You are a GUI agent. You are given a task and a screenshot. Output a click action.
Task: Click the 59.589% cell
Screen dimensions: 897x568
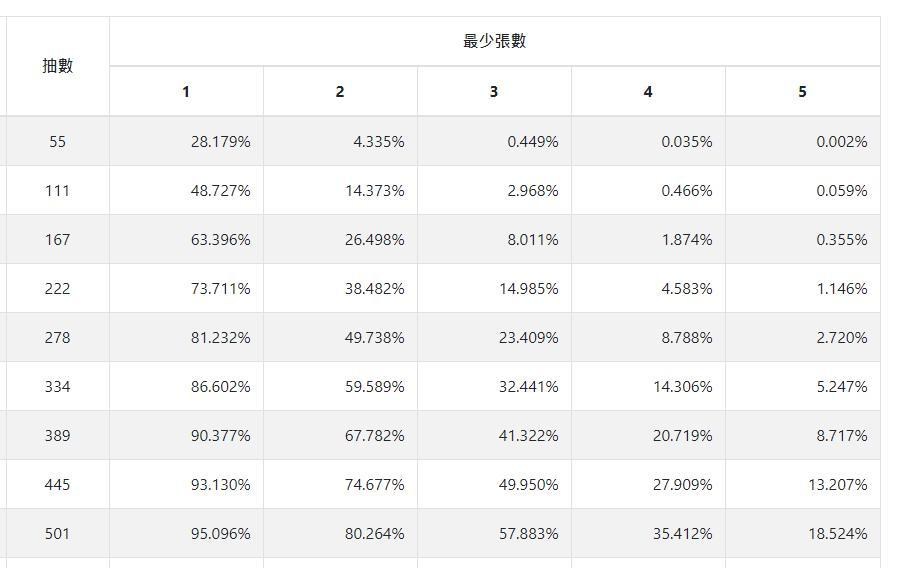coord(375,387)
